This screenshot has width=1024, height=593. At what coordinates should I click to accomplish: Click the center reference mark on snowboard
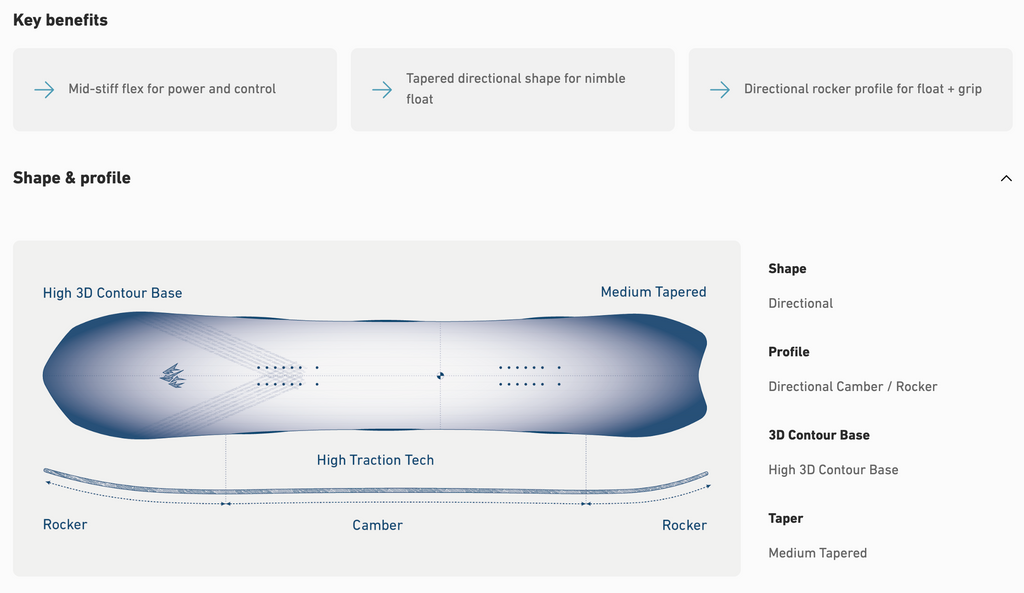pos(440,376)
